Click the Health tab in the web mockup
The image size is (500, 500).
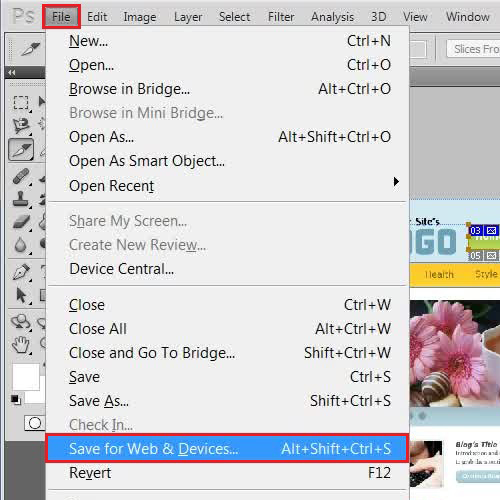coord(439,274)
